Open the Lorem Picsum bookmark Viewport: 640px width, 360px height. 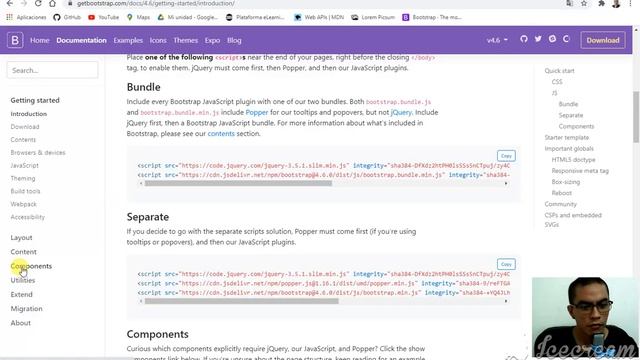pyautogui.click(x=373, y=17)
